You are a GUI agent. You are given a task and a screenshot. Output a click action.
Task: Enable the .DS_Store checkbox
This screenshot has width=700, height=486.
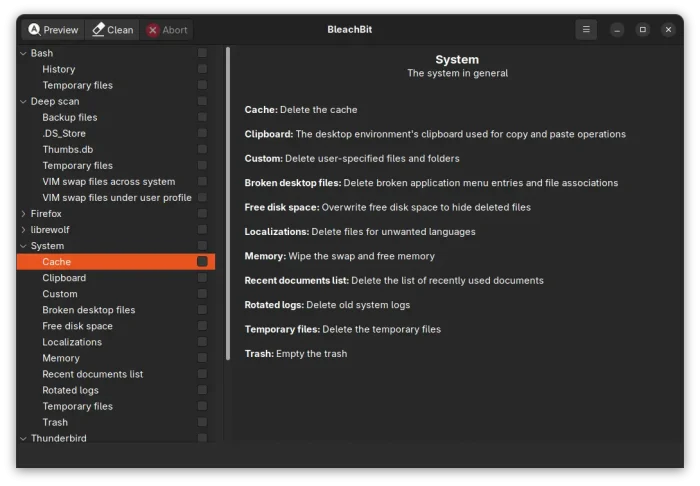[x=202, y=133]
